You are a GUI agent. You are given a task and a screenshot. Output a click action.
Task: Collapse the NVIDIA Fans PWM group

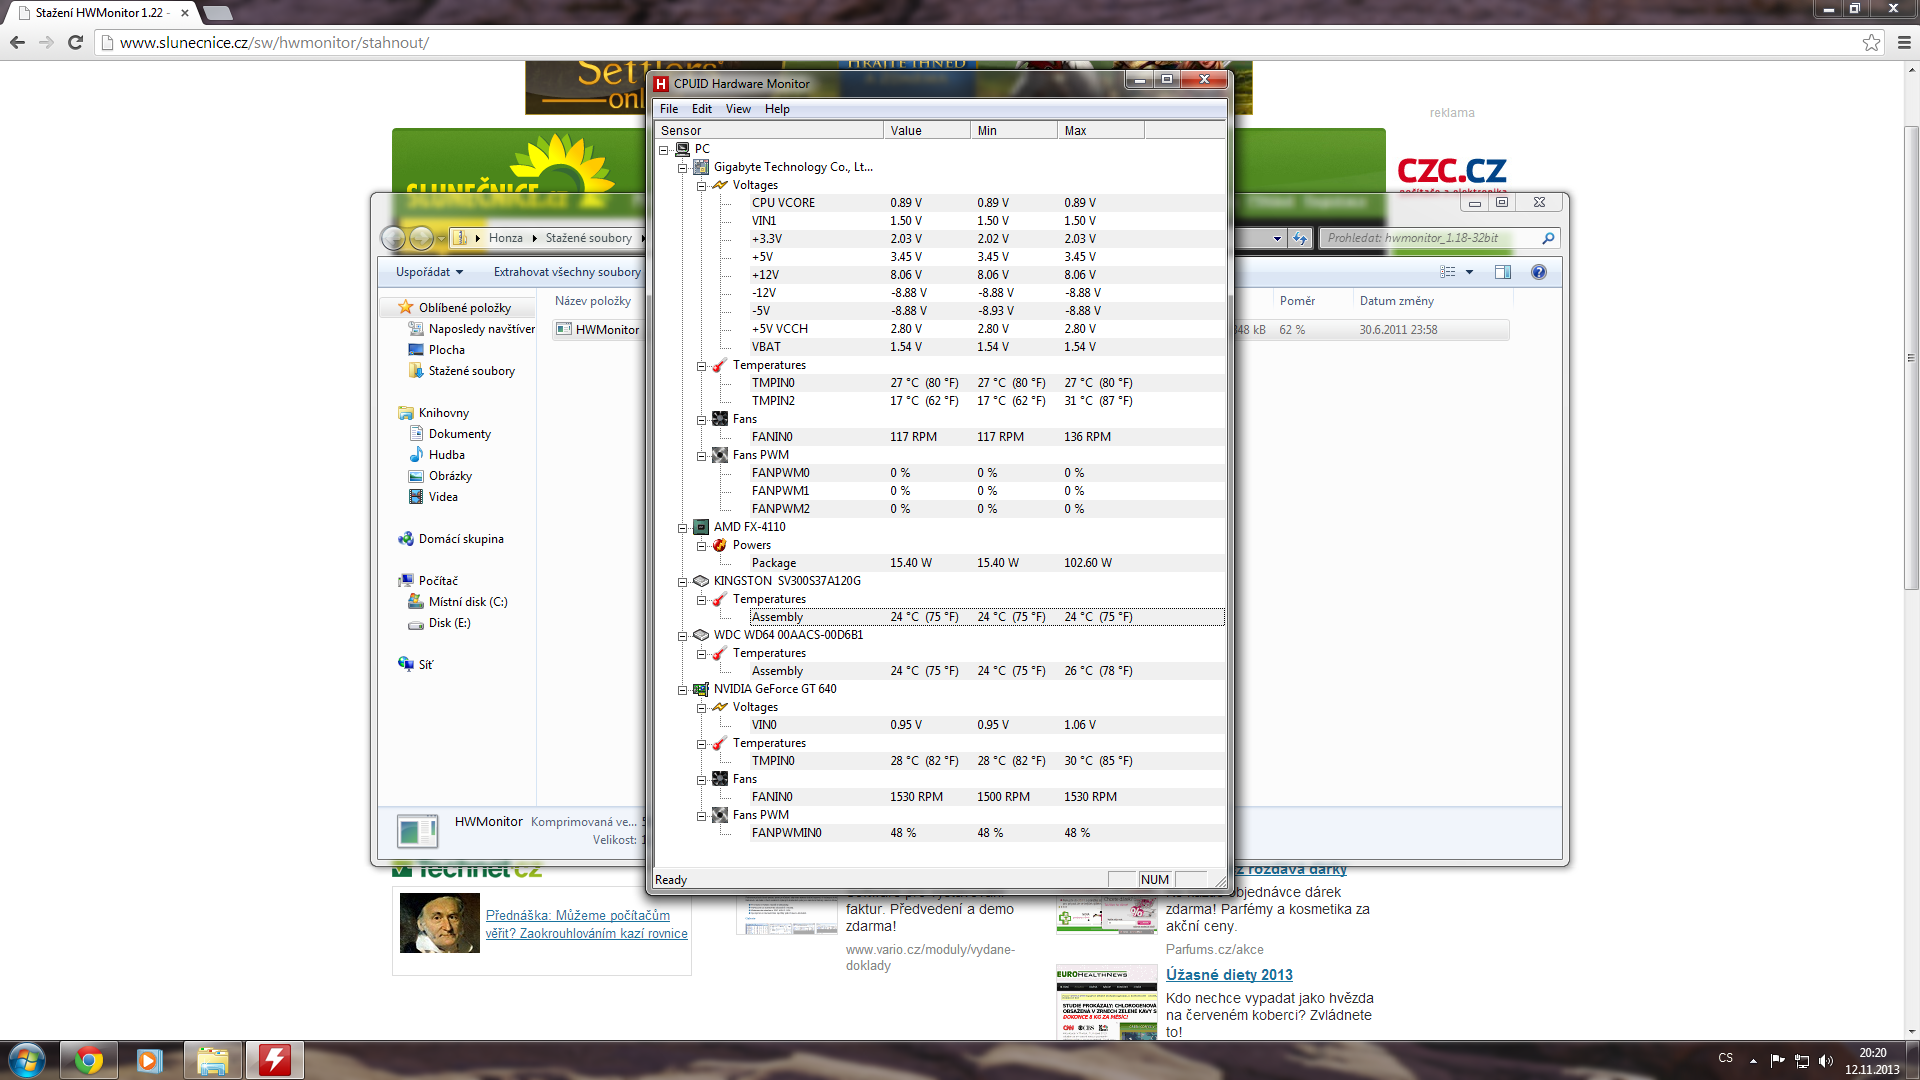(x=702, y=816)
